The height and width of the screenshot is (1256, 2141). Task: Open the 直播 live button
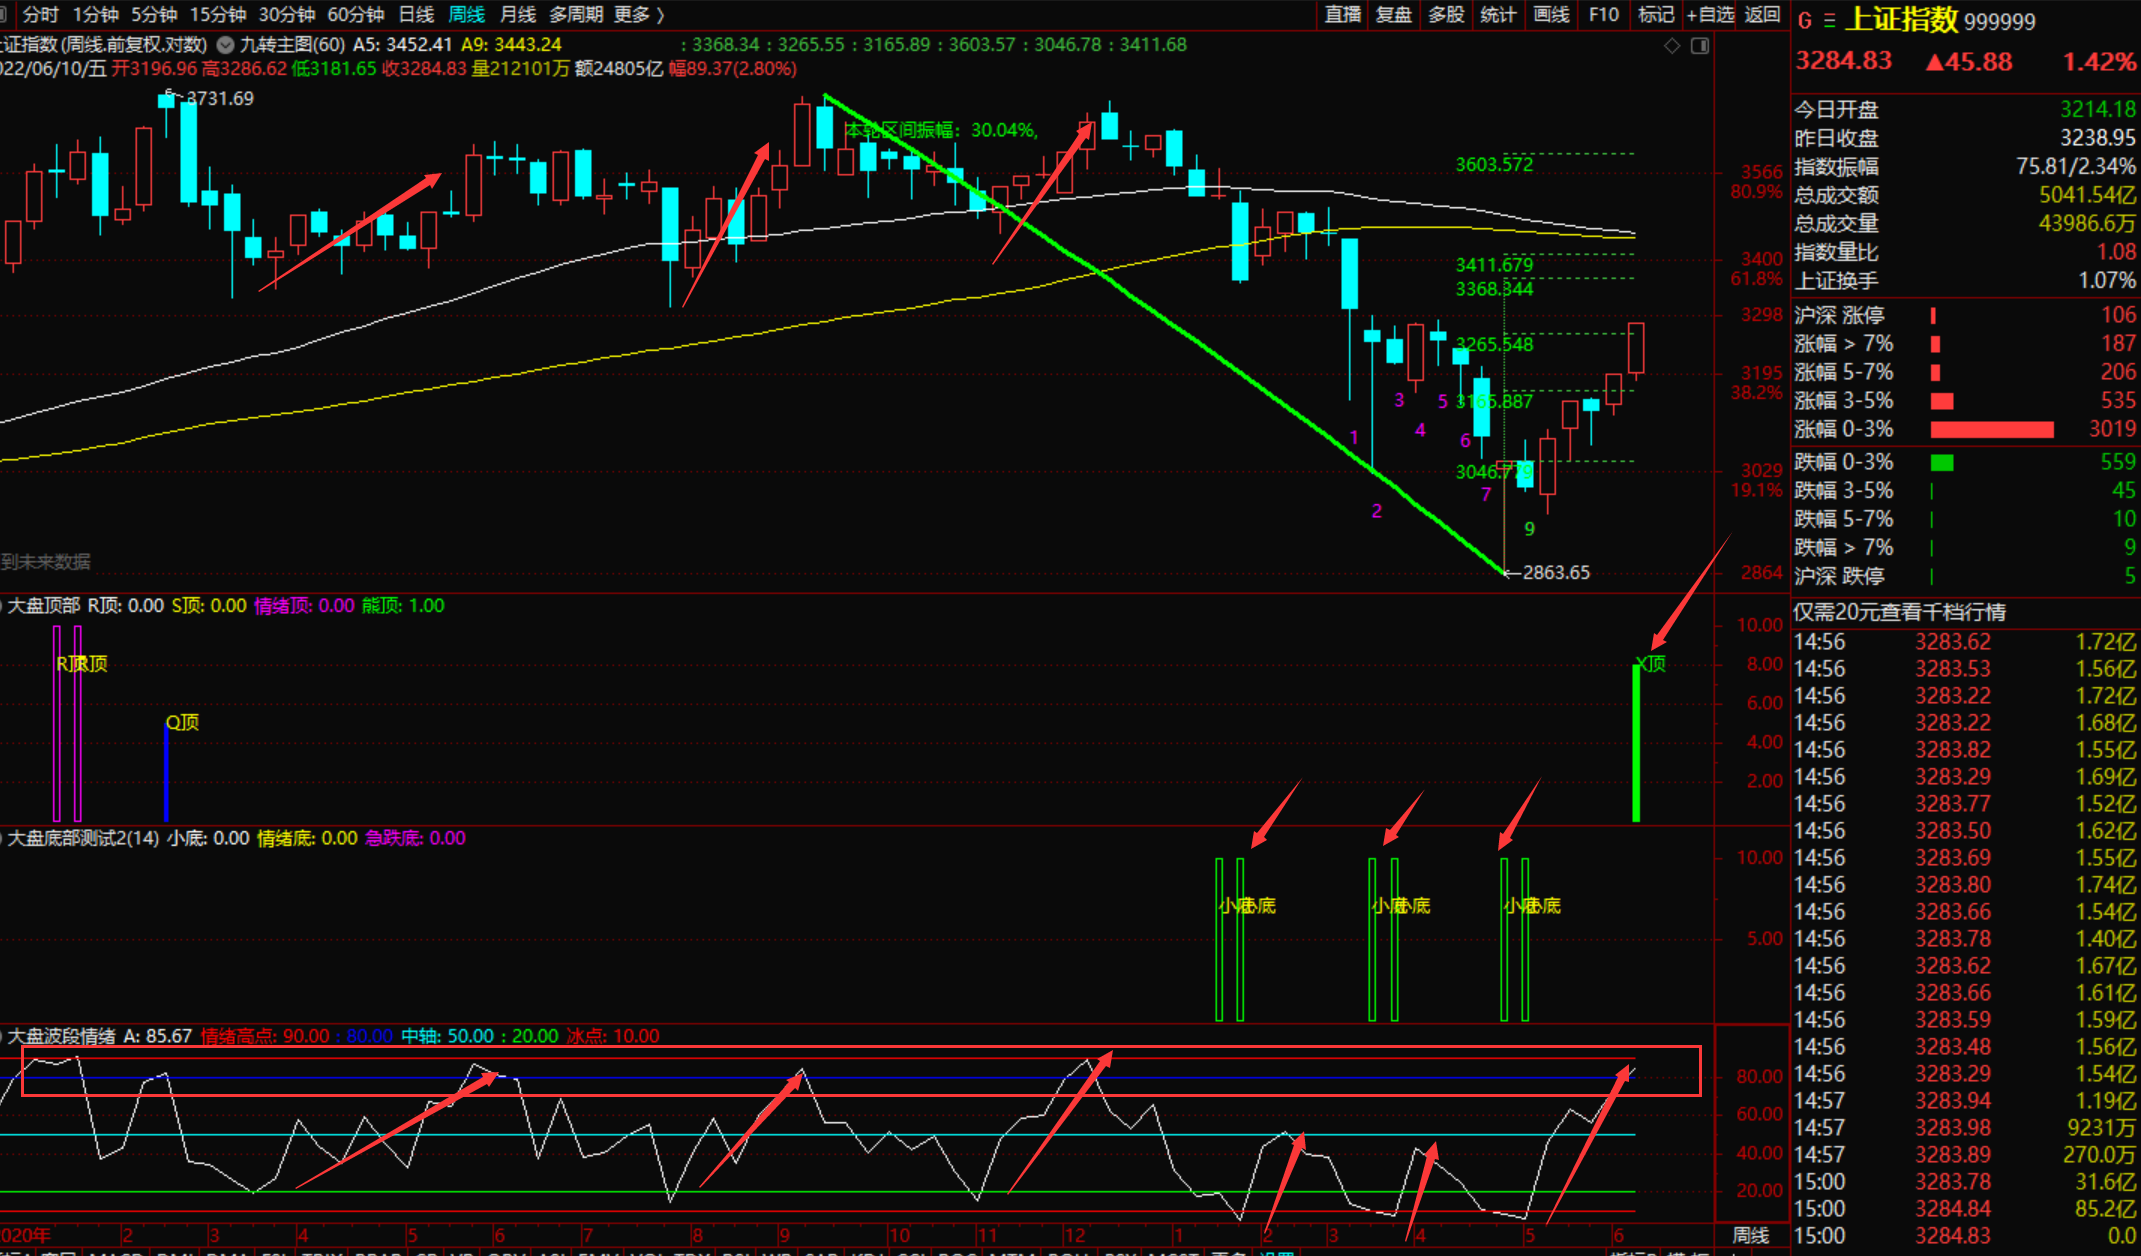[1343, 14]
